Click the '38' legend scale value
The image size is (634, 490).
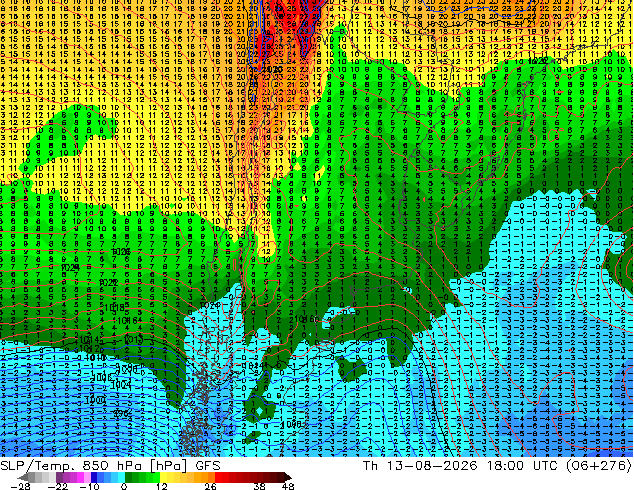pyautogui.click(x=259, y=486)
